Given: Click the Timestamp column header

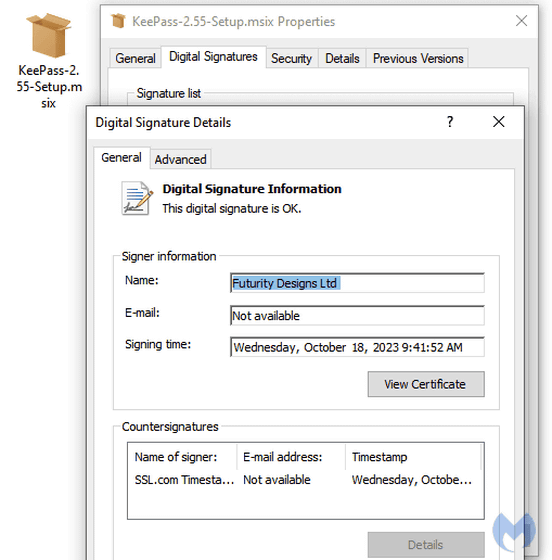Looking at the screenshot, I should [x=413, y=457].
